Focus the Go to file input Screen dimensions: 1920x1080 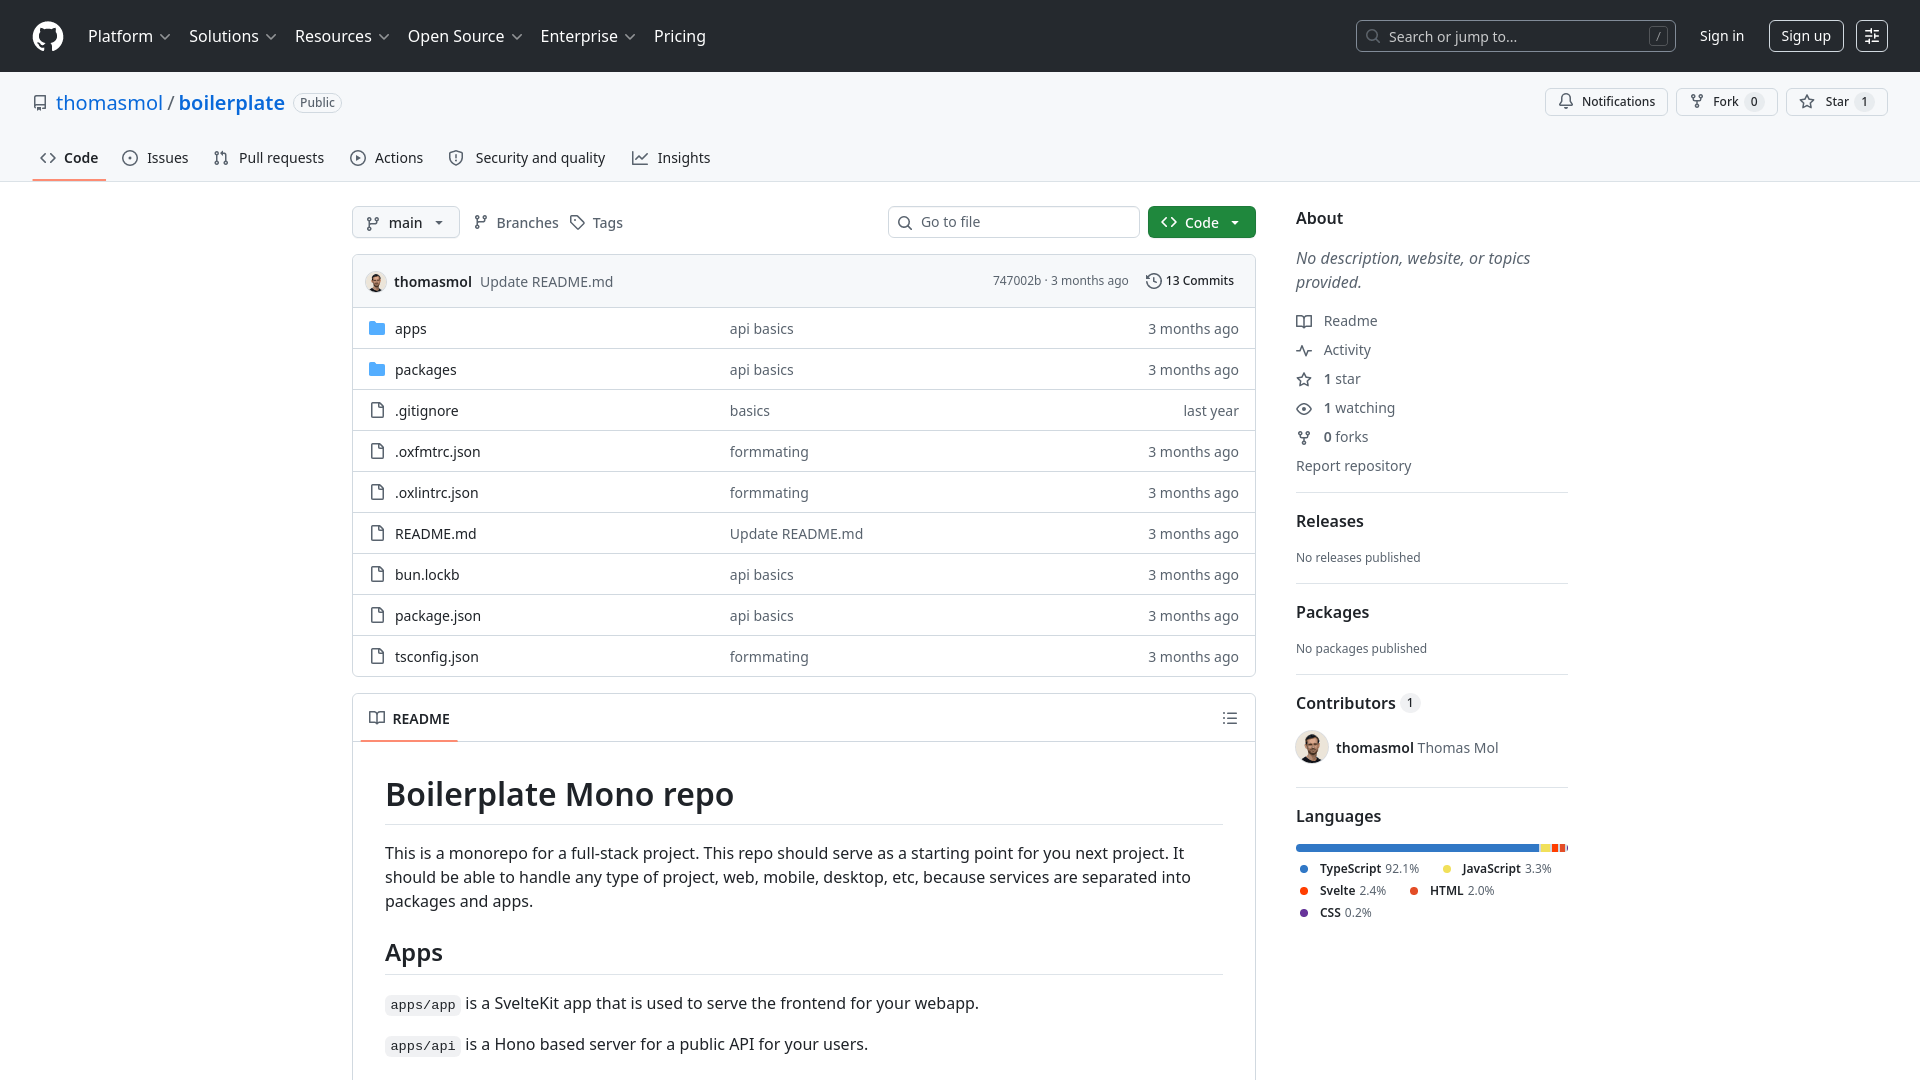pyautogui.click(x=1013, y=222)
